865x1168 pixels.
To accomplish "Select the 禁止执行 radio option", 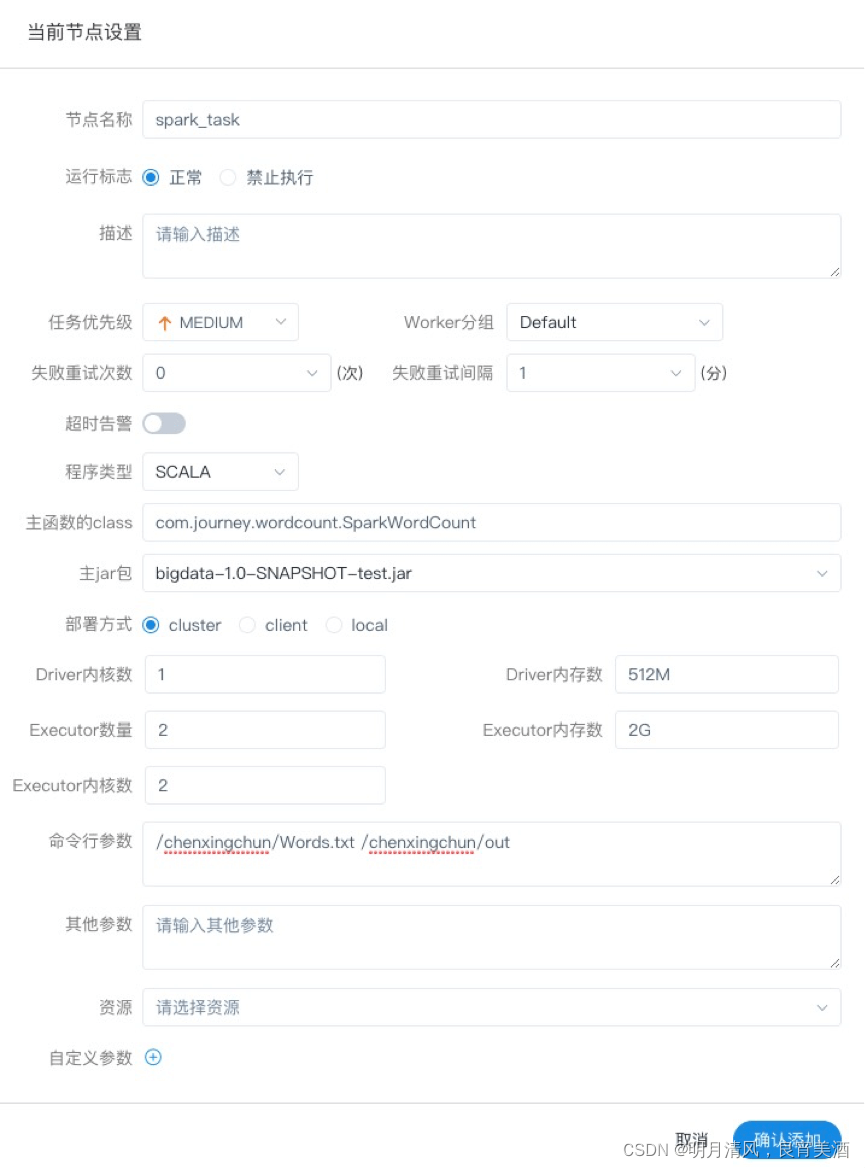I will tap(228, 177).
